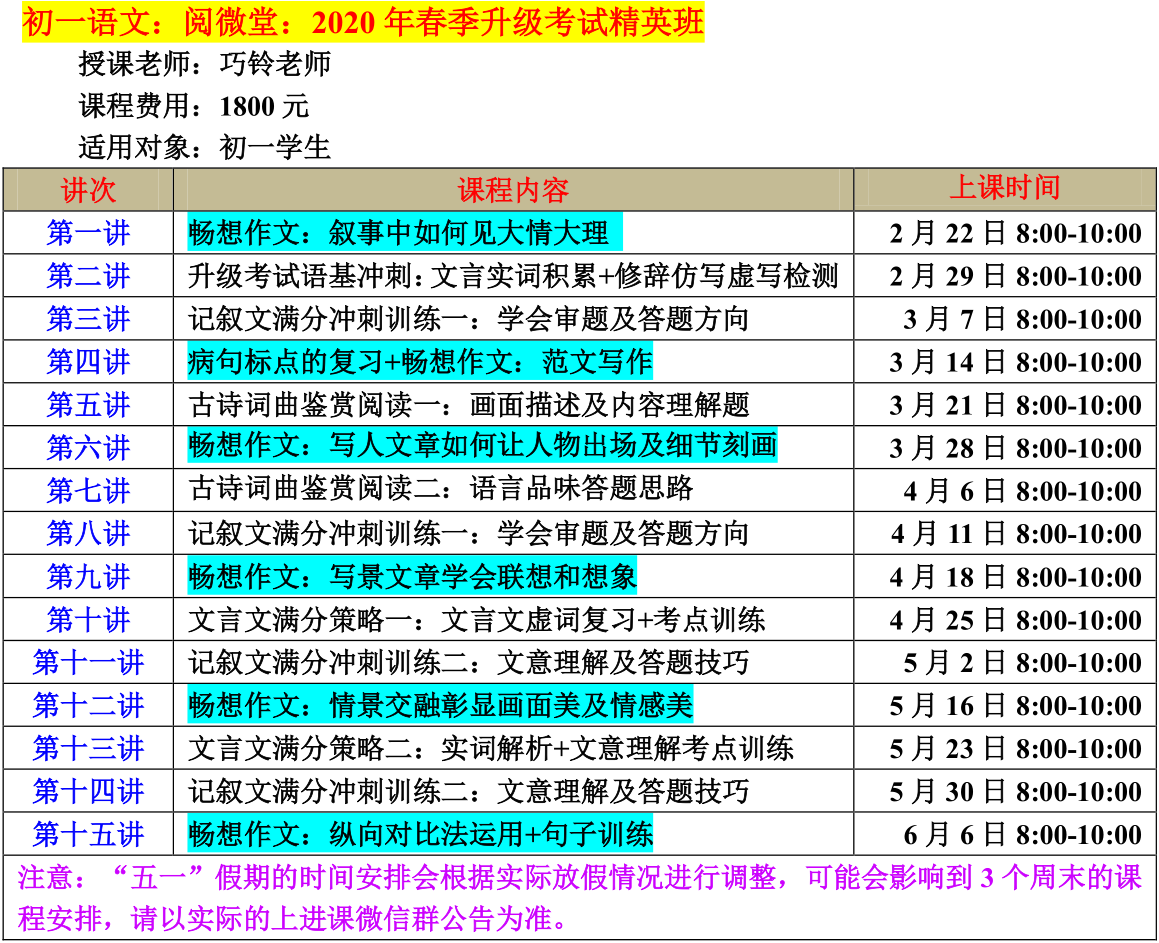The width and height of the screenshot is (1159, 943).
Task: Click '文言文满分策略二' course content cell
Action: point(491,749)
